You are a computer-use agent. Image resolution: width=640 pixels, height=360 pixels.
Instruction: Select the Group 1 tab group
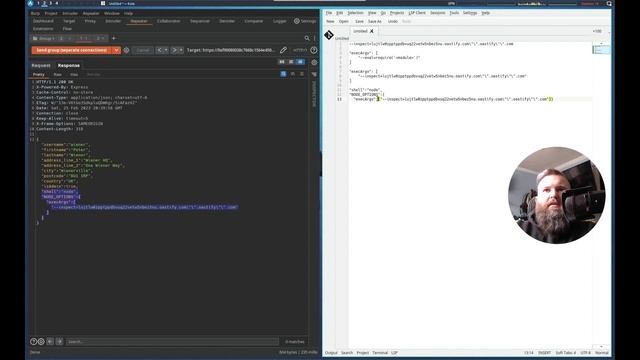pos(43,38)
